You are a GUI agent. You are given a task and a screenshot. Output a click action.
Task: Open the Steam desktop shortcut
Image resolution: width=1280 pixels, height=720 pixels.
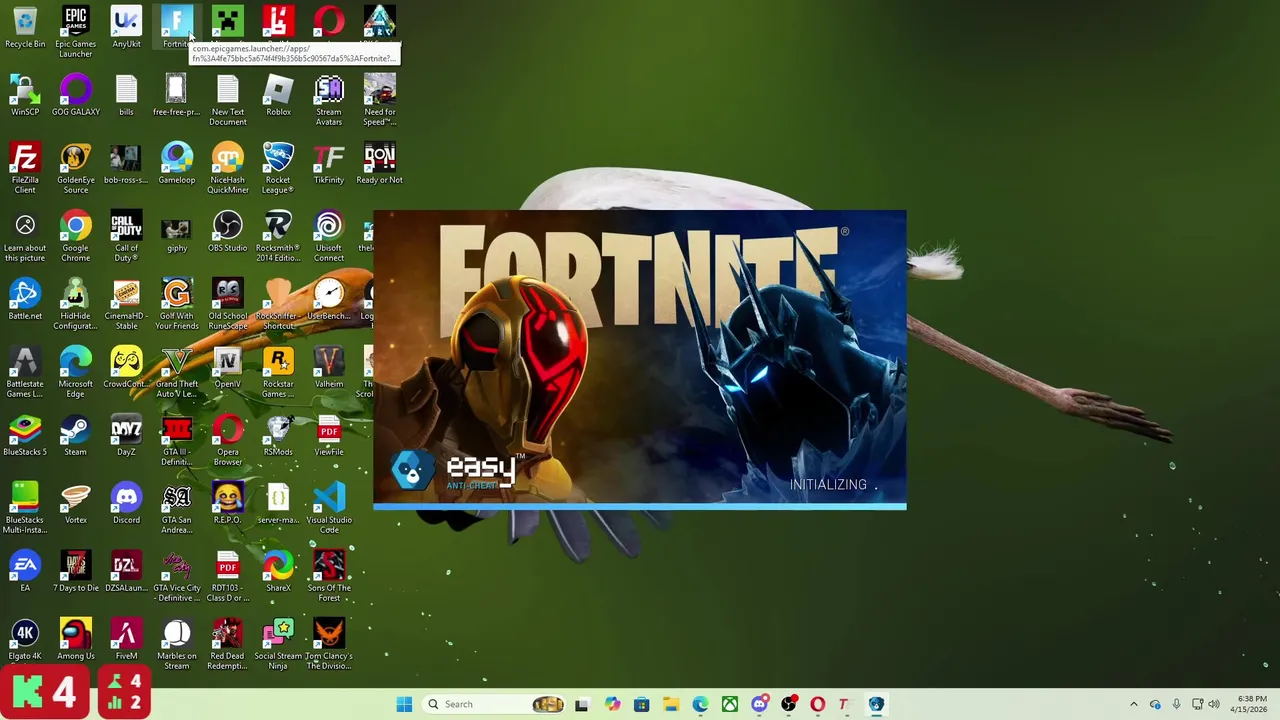(x=75, y=435)
